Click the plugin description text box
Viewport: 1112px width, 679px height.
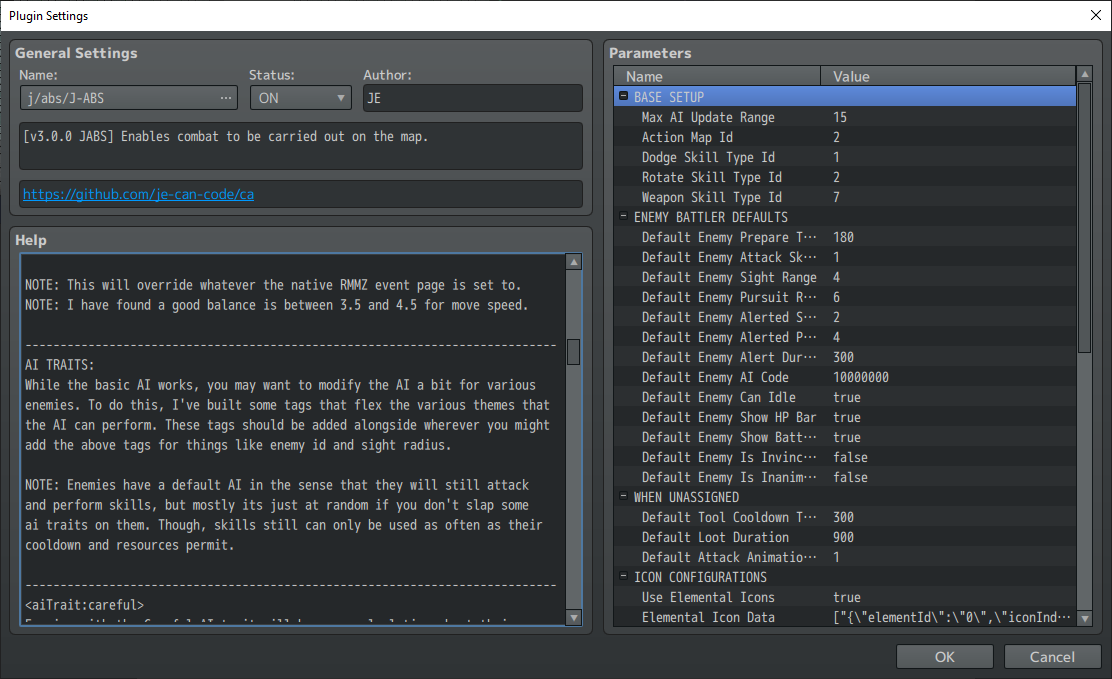click(x=301, y=146)
